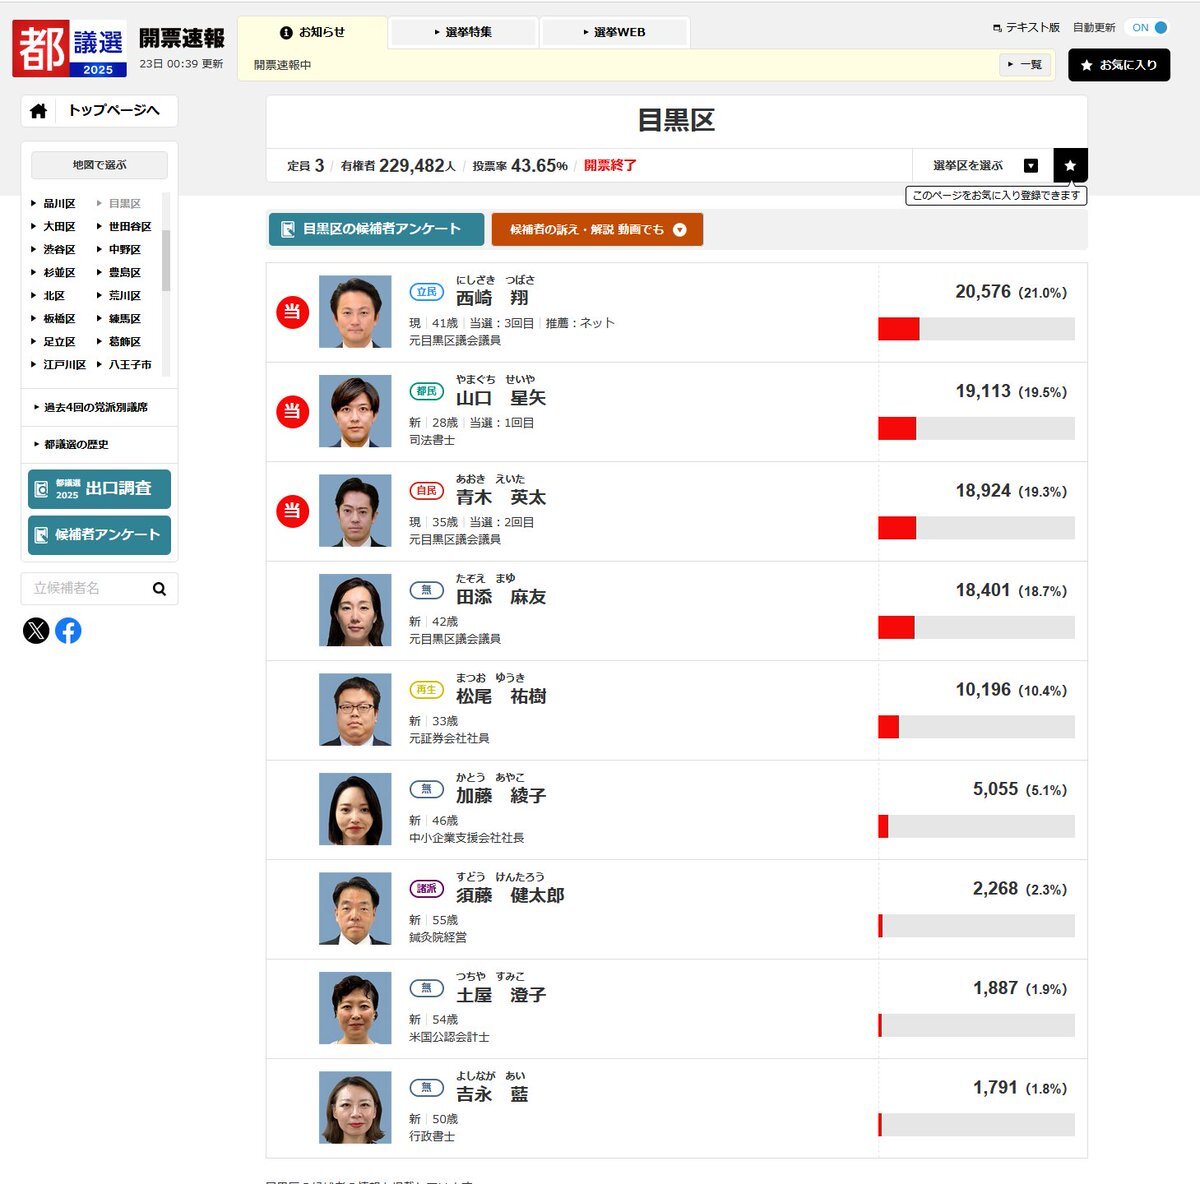The height and width of the screenshot is (1184, 1200).
Task: Click the document icon on 出口調査 button
Action: 41,489
